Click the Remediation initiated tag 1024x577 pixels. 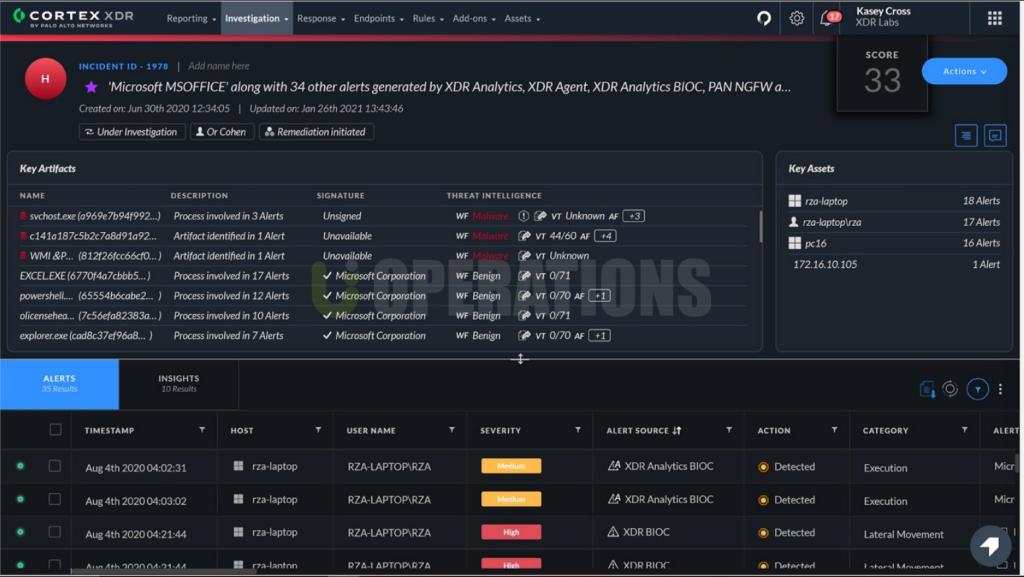(x=317, y=132)
